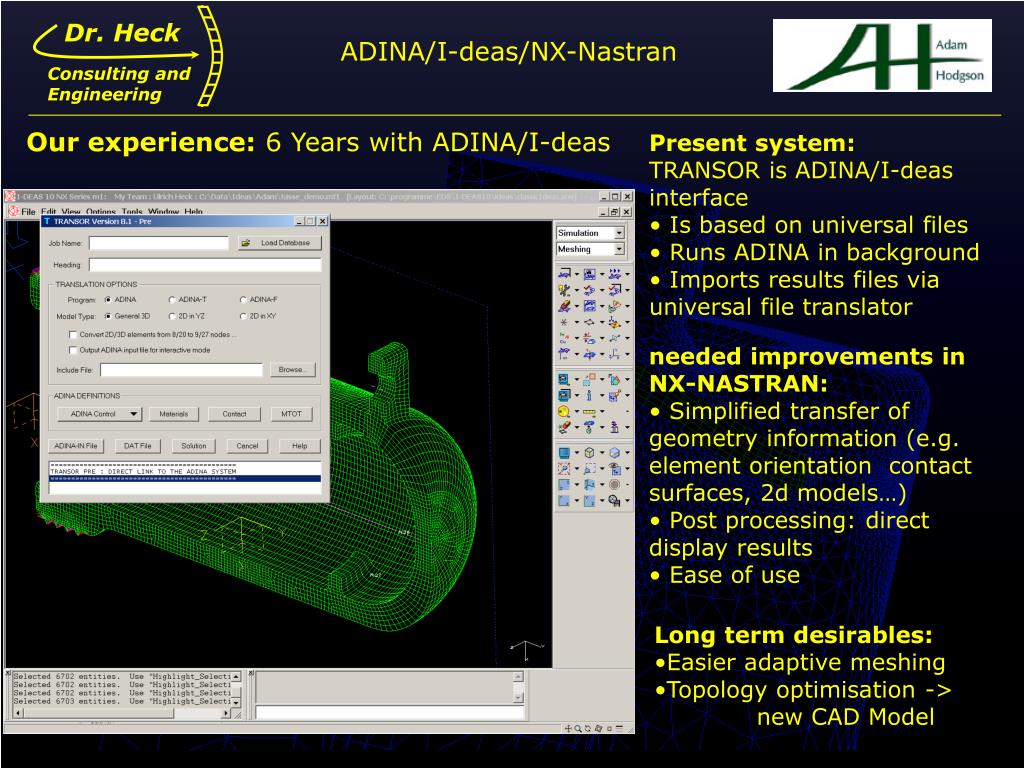Select the yellow ruler measure icon

(x=590, y=412)
